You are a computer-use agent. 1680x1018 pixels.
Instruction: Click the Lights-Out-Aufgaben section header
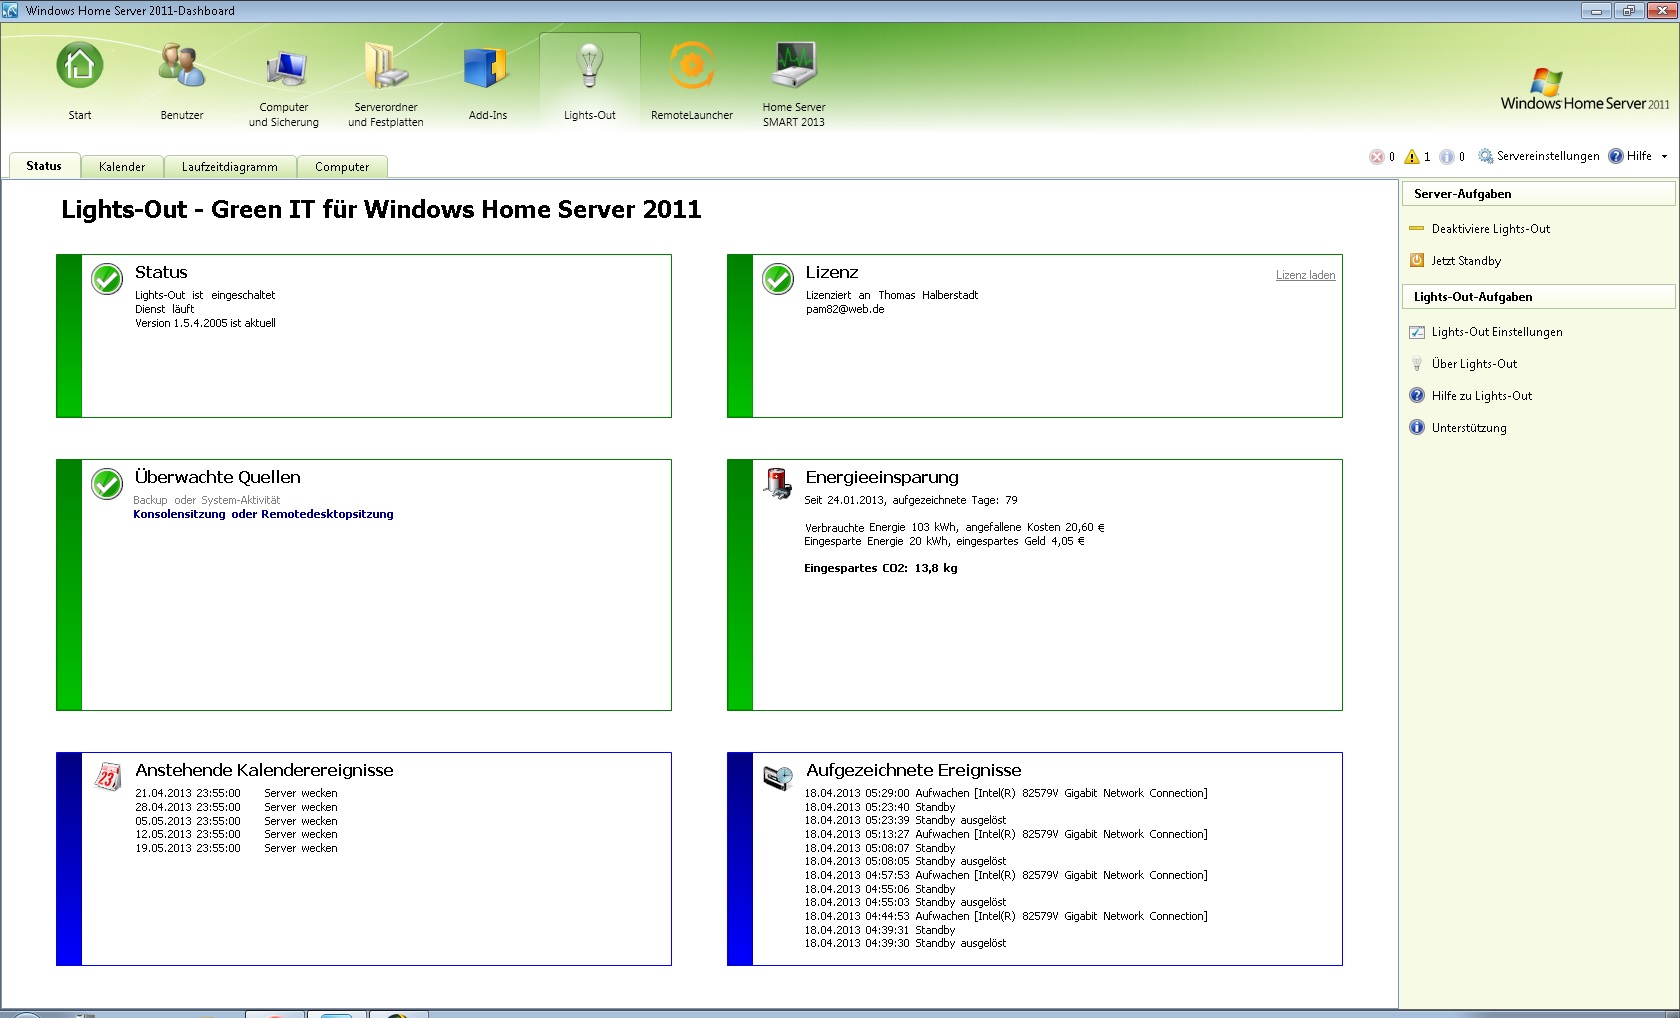[x=1538, y=297]
